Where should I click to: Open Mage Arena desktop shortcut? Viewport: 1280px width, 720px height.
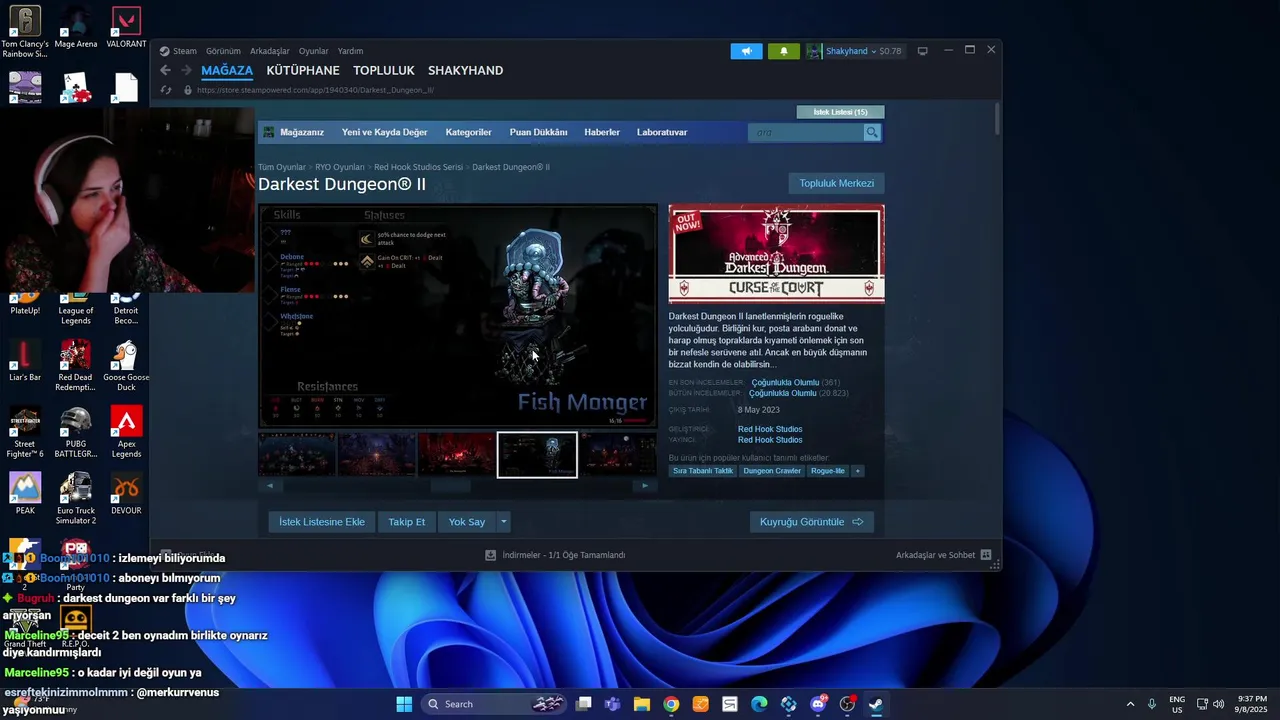(76, 27)
